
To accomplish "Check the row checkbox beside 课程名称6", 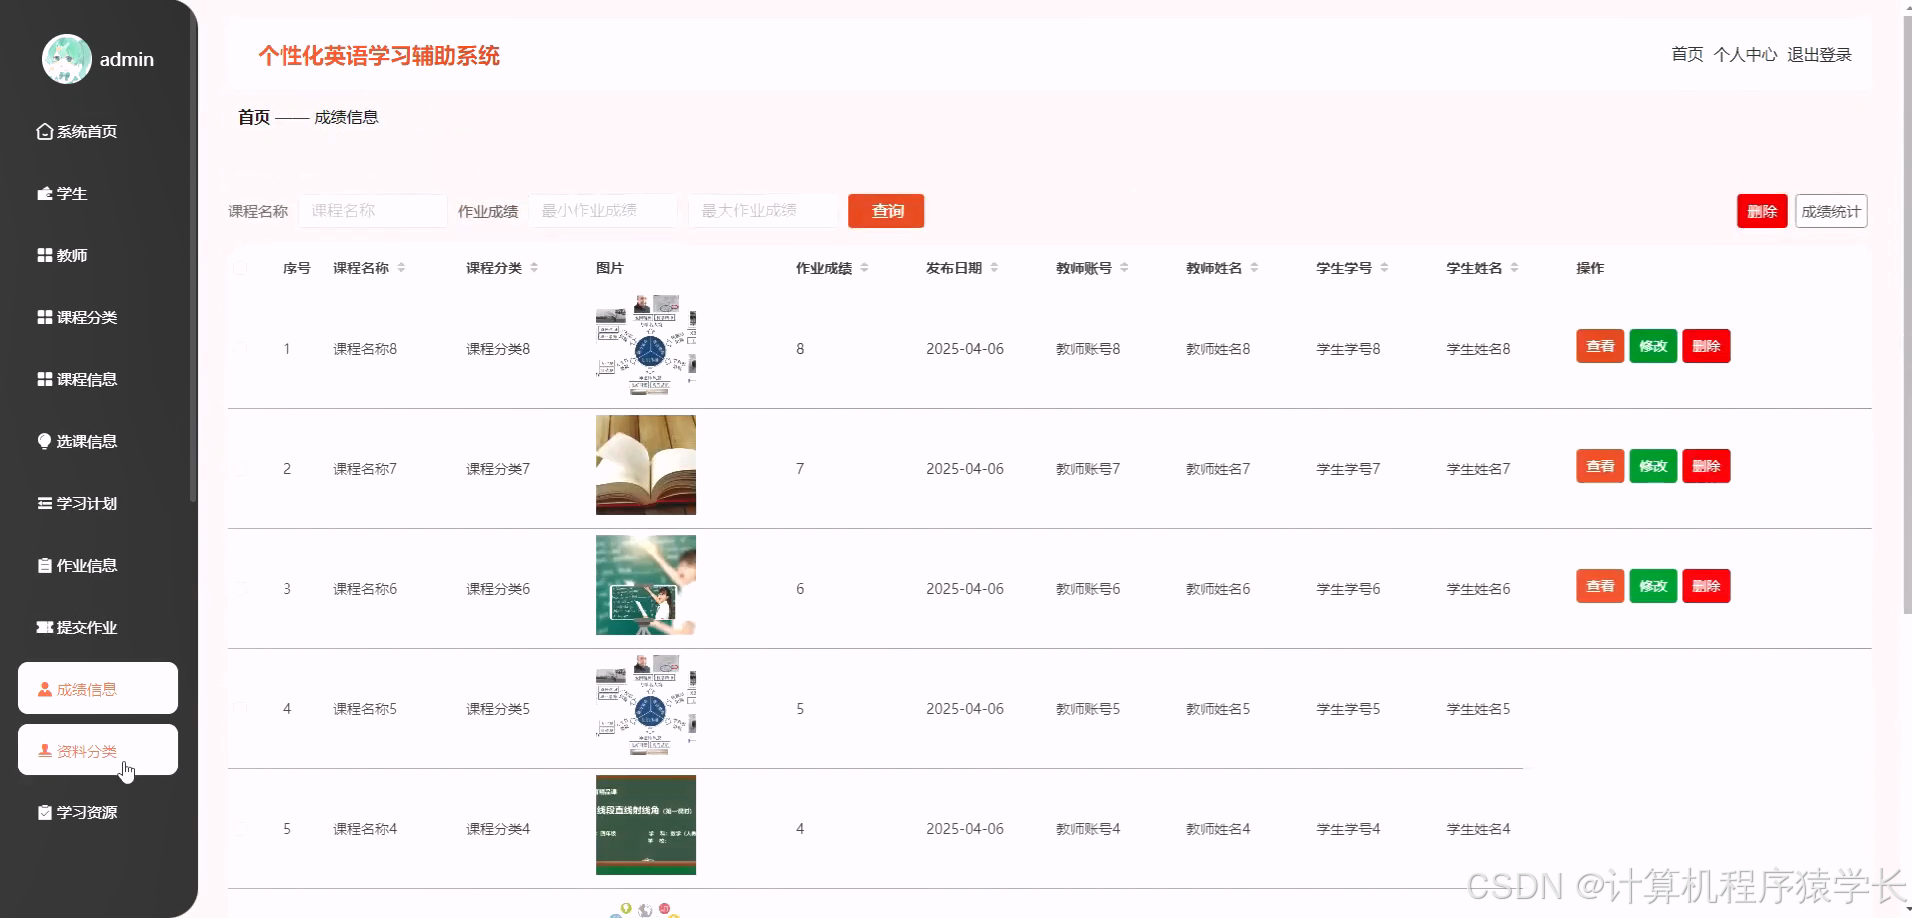I will 240,588.
